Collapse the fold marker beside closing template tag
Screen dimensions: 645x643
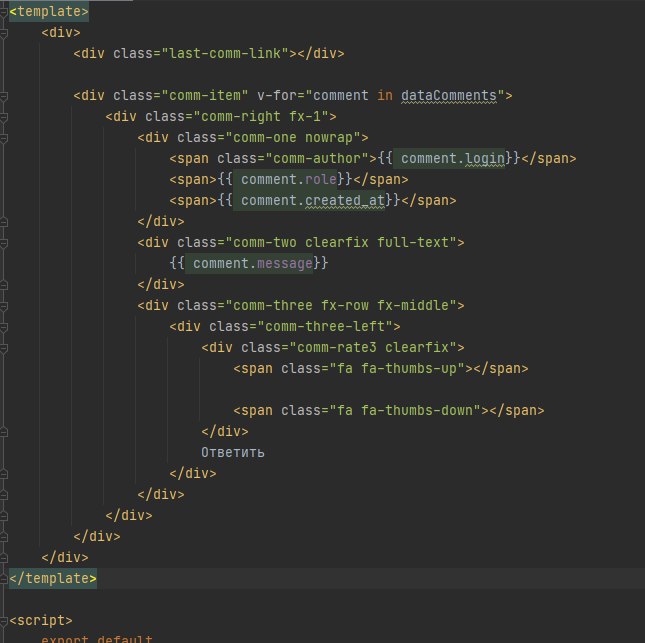[x=4, y=578]
